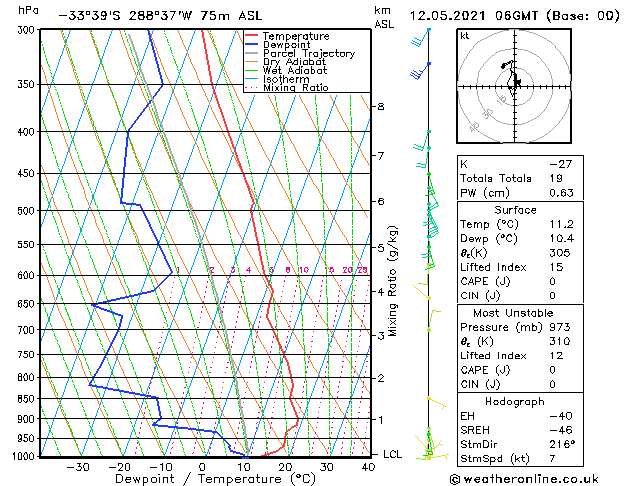
Task: Click the SREH value '-46'
Action: coord(561,430)
